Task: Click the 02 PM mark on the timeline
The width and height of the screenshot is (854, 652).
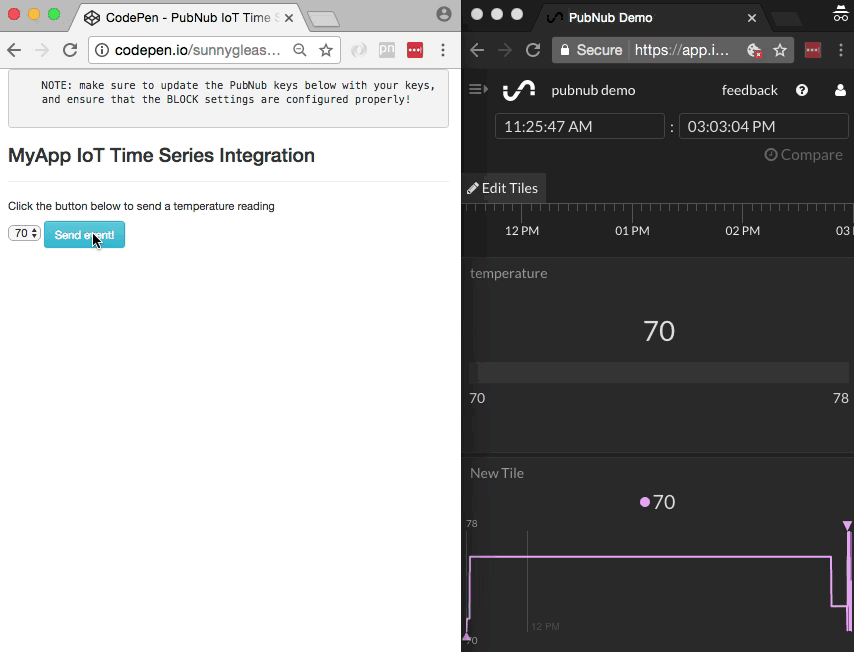Action: (x=742, y=230)
